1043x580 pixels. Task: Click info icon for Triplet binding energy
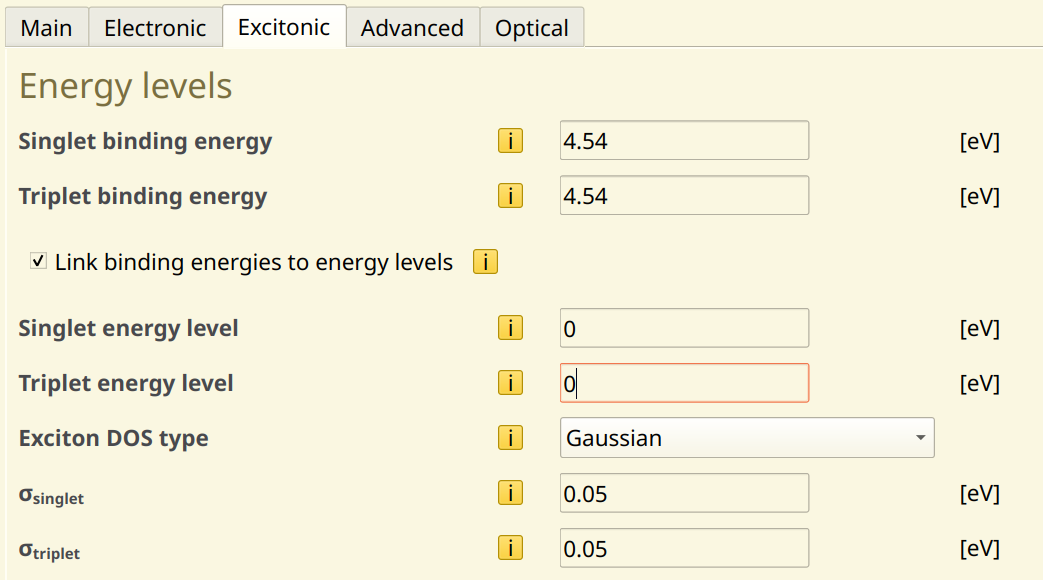pyautogui.click(x=510, y=196)
